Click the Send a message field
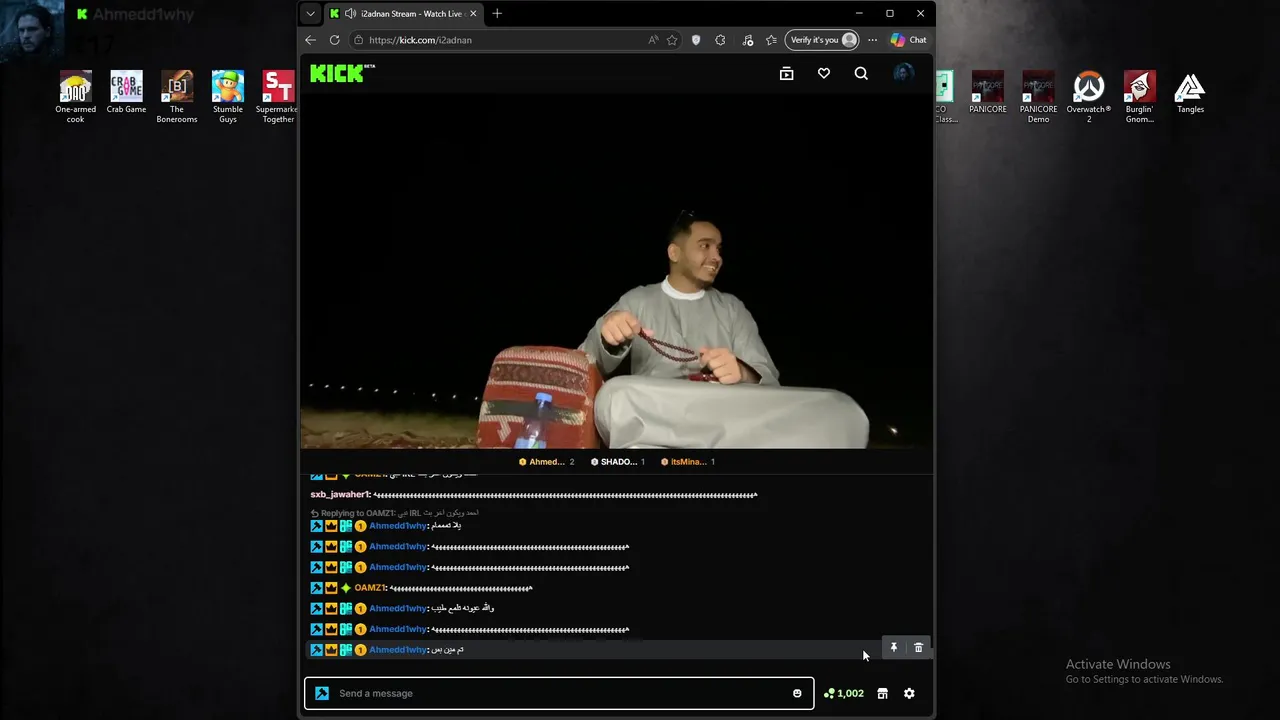The width and height of the screenshot is (1280, 720). [x=559, y=693]
